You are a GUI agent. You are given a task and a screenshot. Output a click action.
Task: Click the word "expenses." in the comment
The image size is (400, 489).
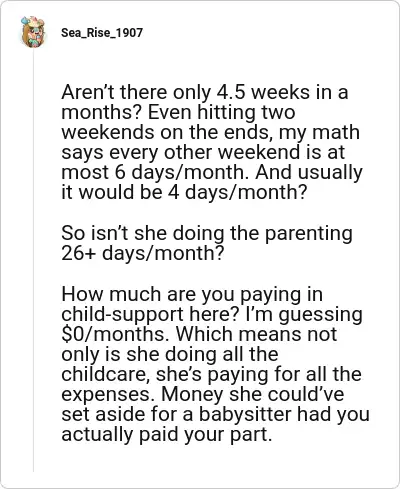click(109, 395)
